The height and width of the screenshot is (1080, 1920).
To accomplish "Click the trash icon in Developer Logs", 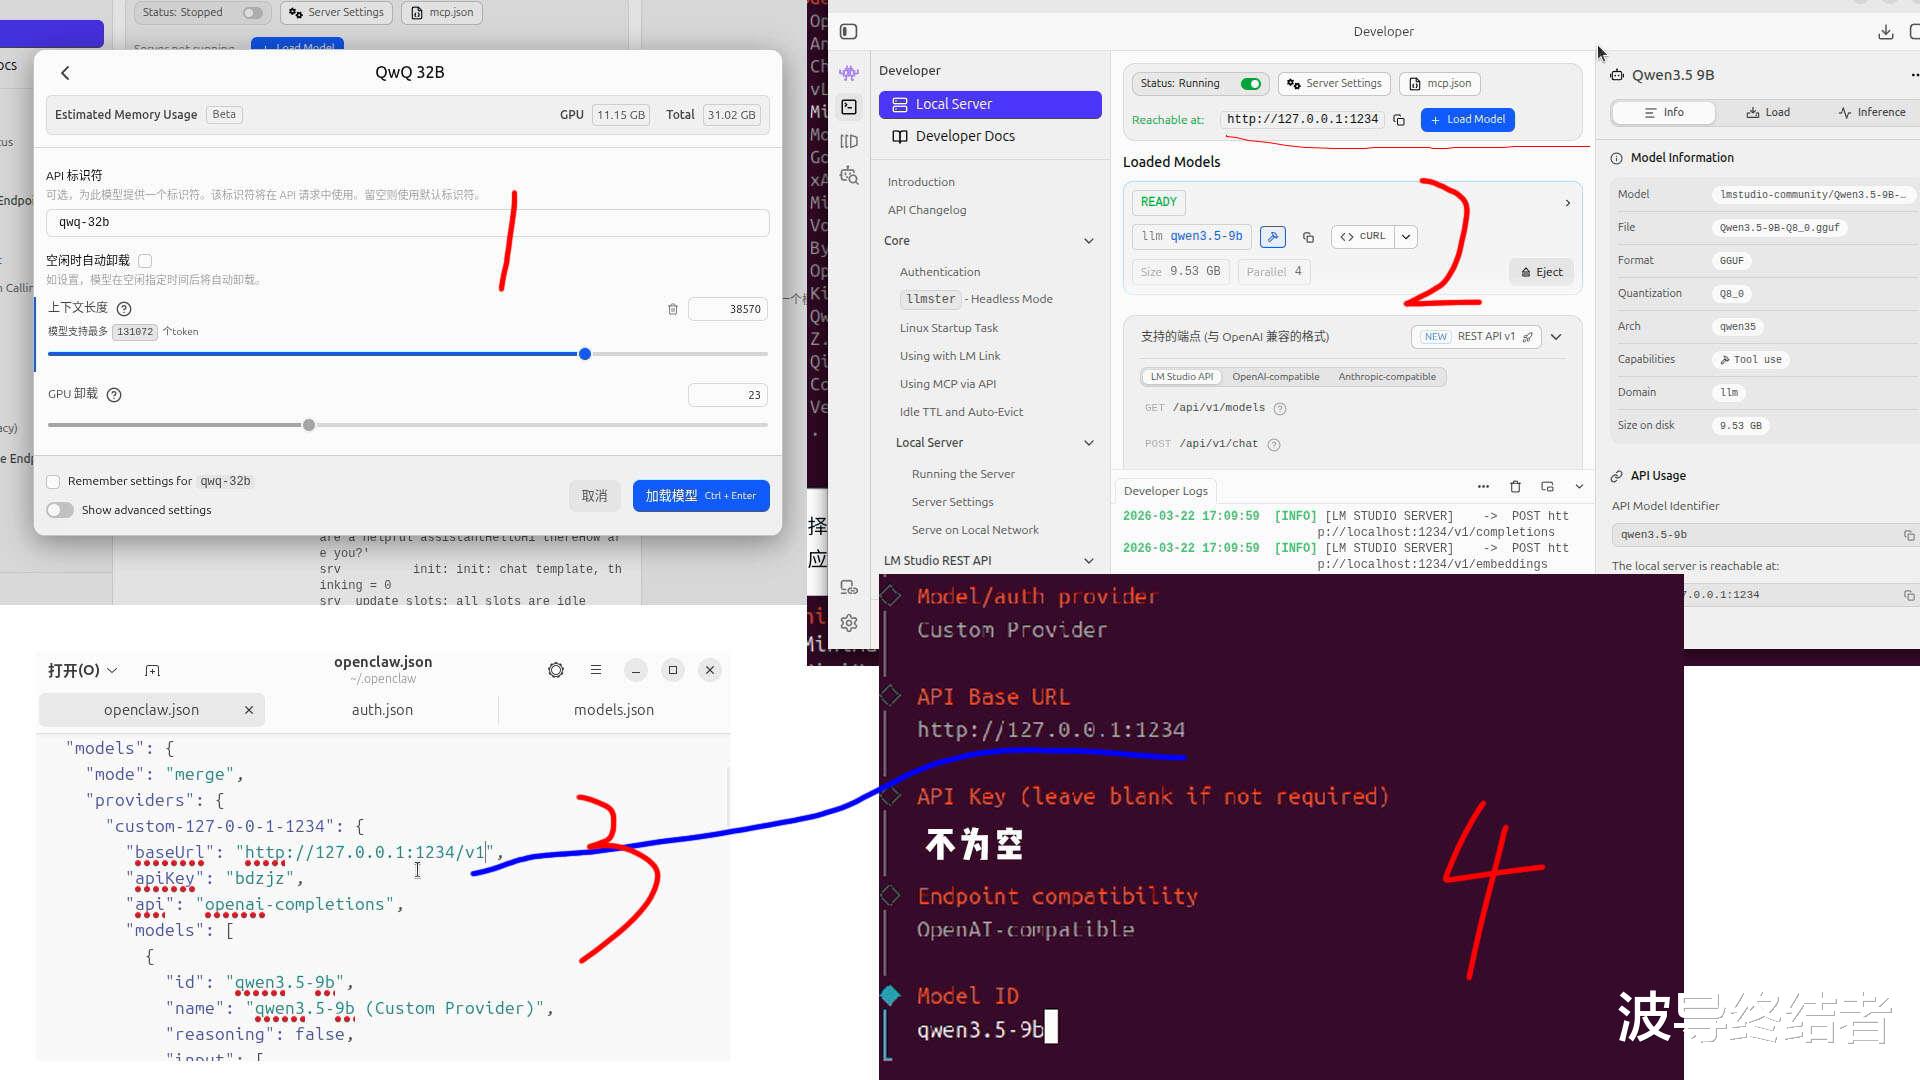I will [1515, 487].
